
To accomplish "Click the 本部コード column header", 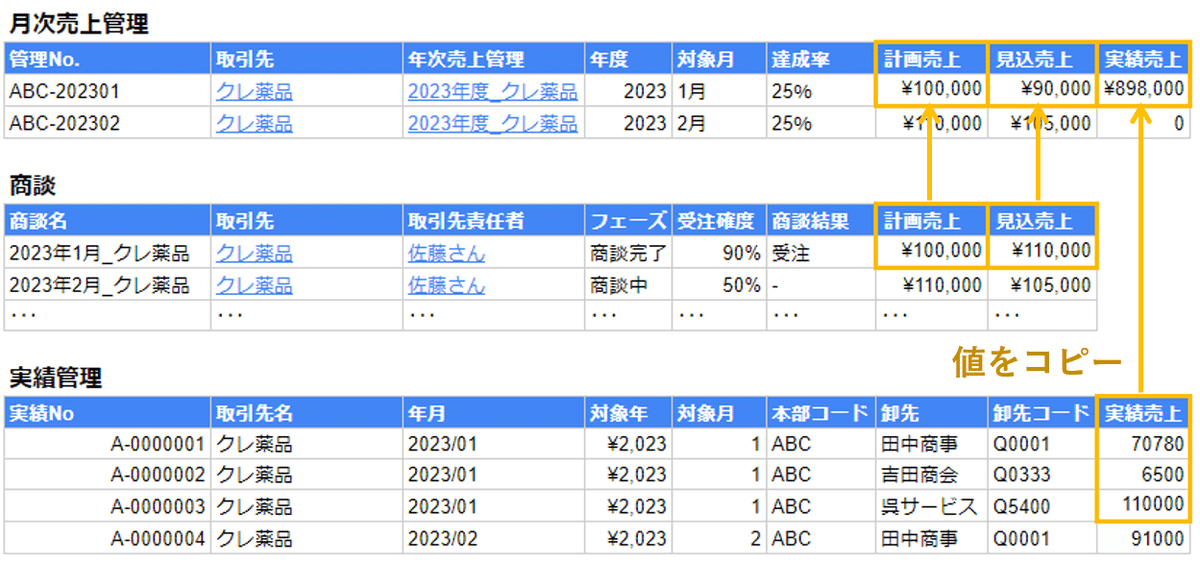I will click(x=820, y=412).
